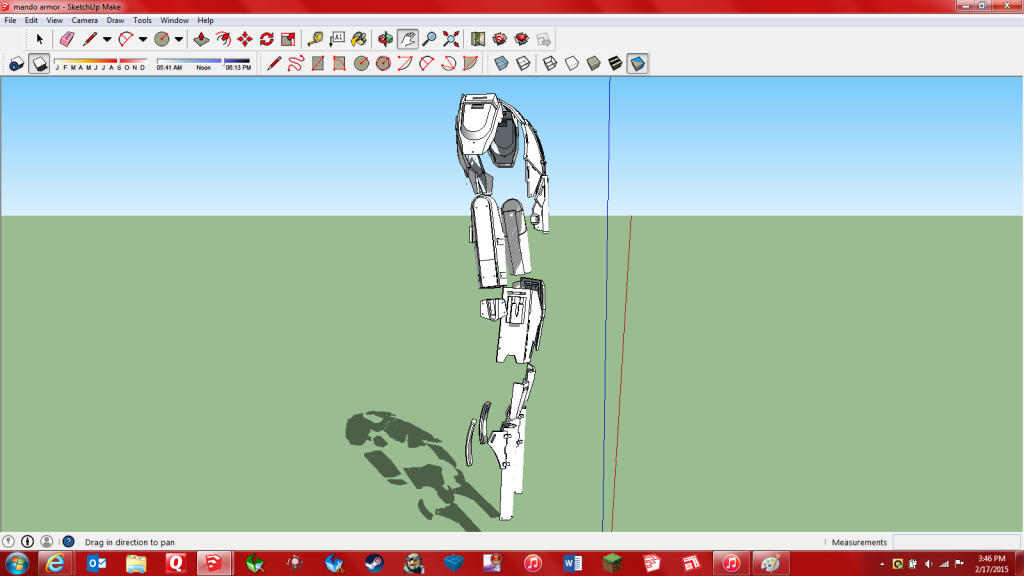This screenshot has width=1024, height=576.
Task: Toggle Show/Hide Shadows button
Action: point(39,63)
